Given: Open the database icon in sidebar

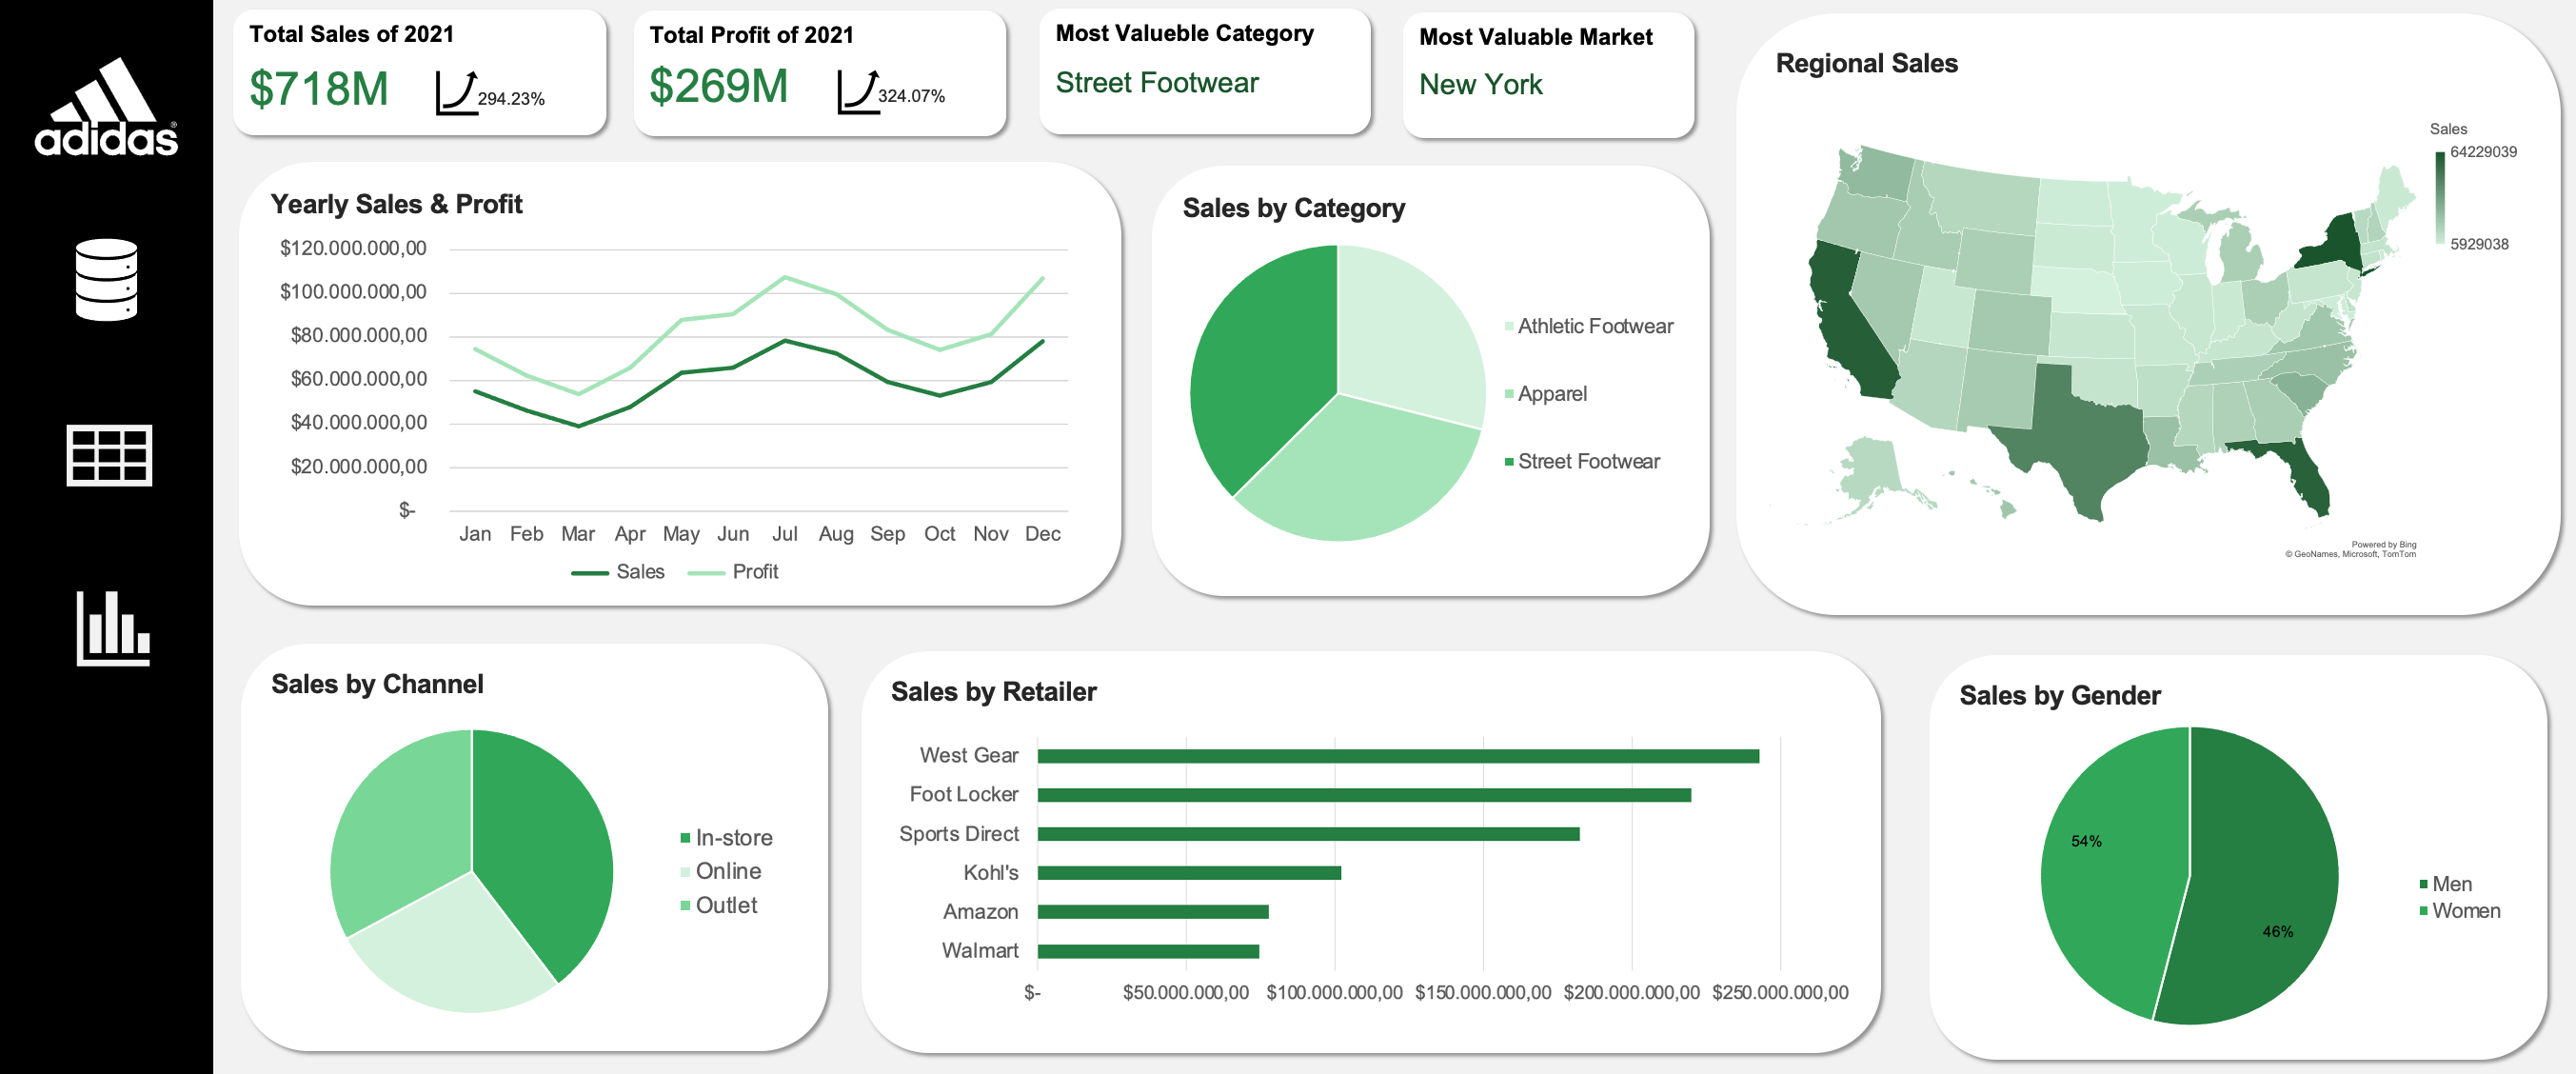Looking at the screenshot, I should pos(106,279).
